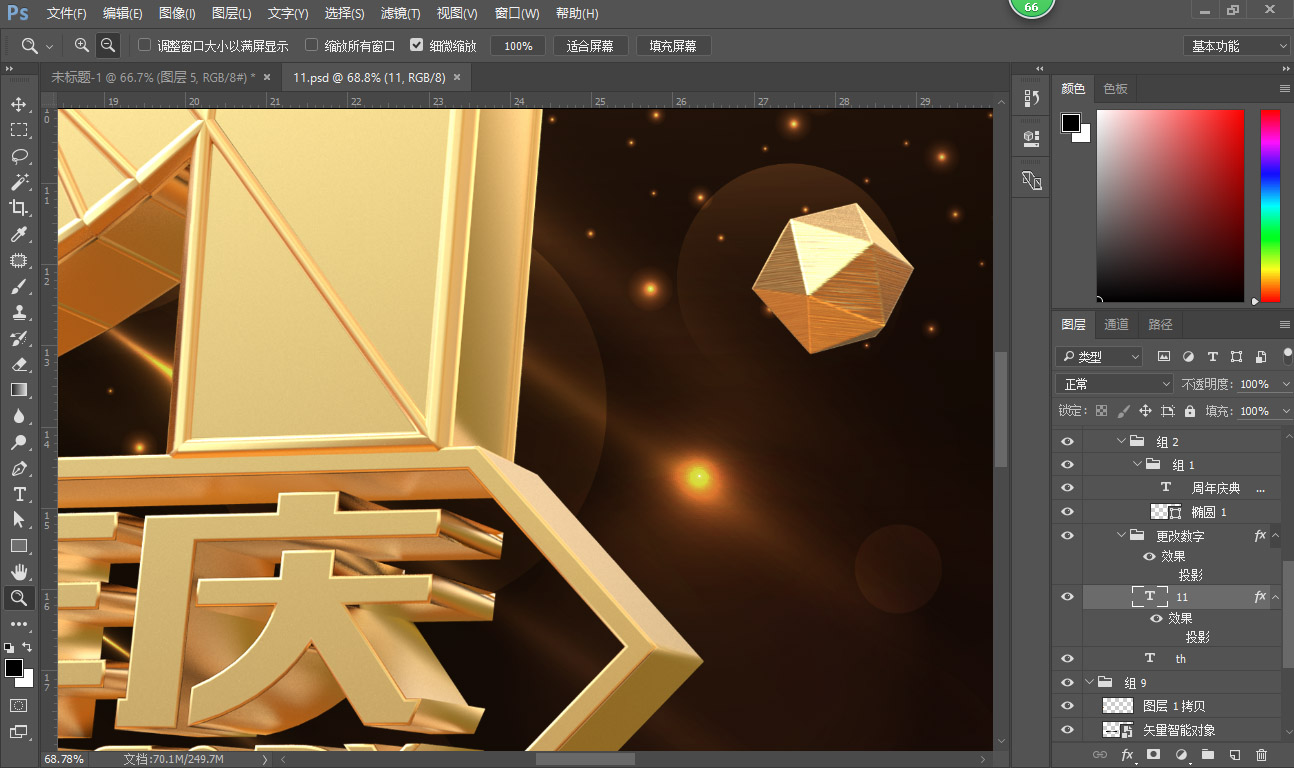Select the Path Selection tool
The height and width of the screenshot is (768, 1294).
point(18,520)
